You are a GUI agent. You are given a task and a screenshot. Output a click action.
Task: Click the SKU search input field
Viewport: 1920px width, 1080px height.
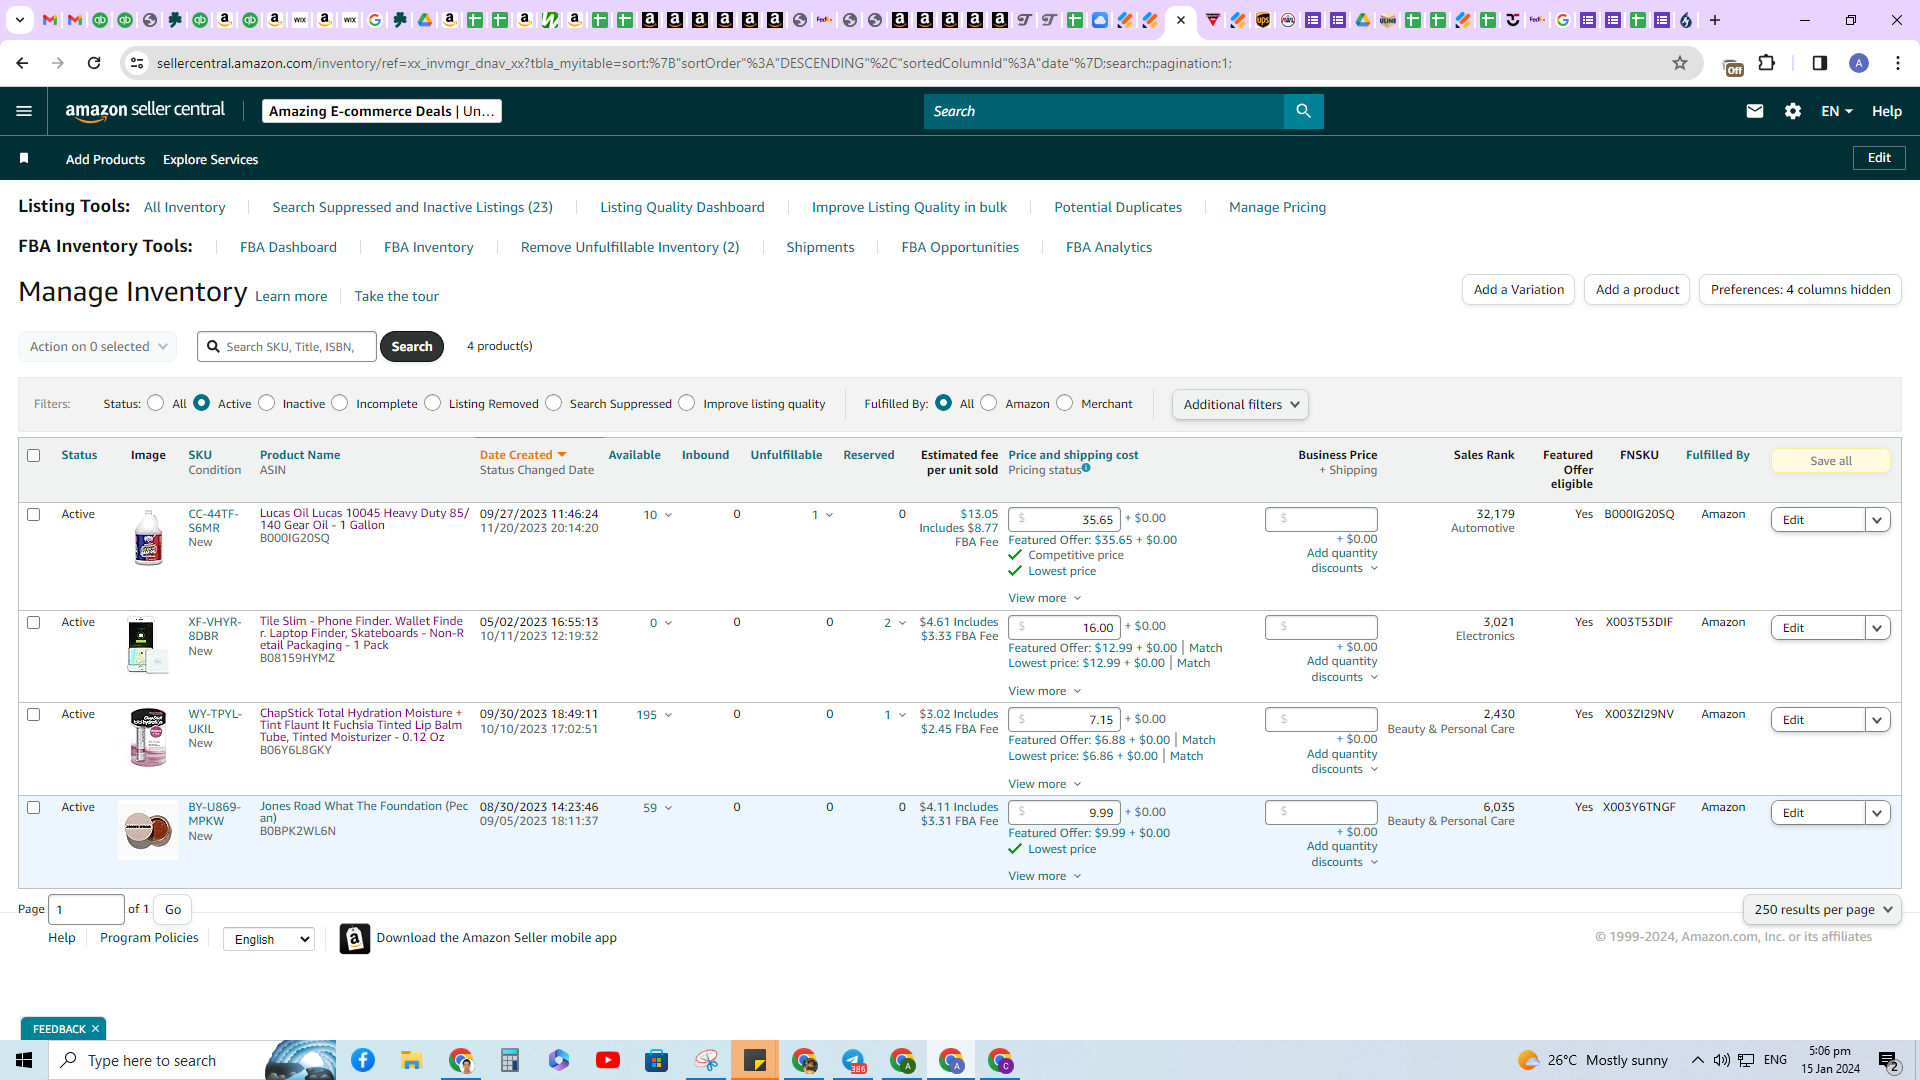point(287,347)
